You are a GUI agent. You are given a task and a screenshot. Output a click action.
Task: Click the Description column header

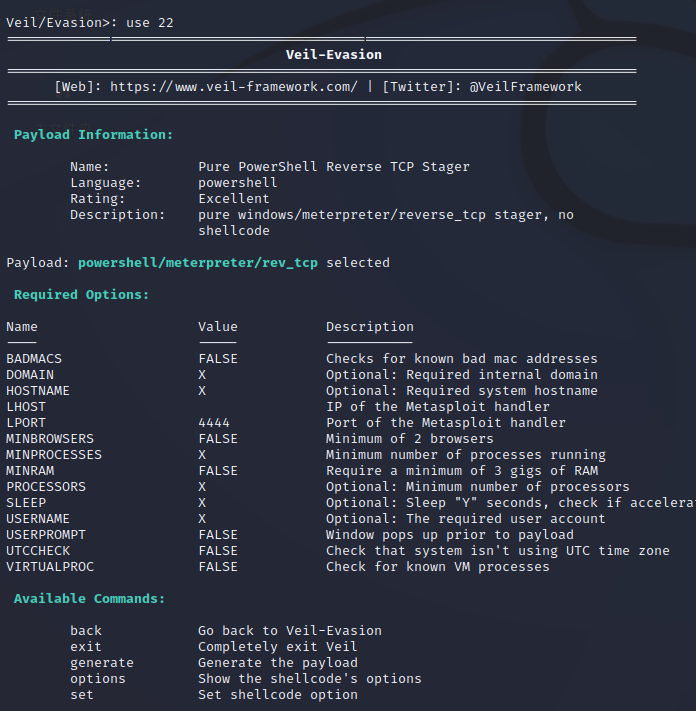(370, 326)
